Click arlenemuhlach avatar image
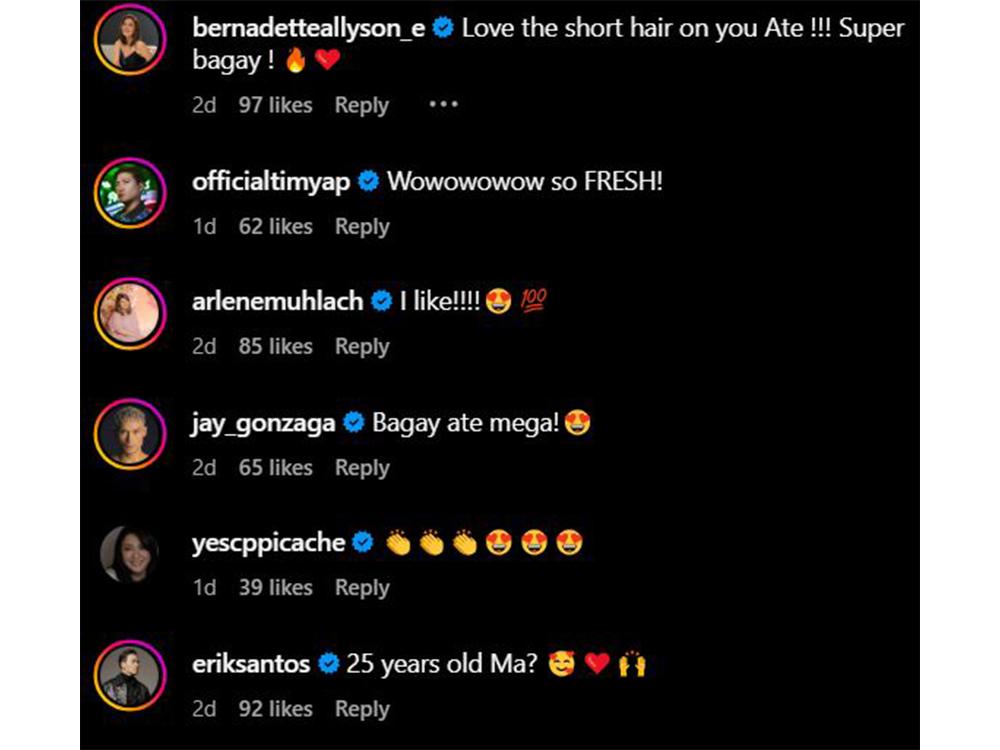The width and height of the screenshot is (1000, 750). (x=130, y=311)
